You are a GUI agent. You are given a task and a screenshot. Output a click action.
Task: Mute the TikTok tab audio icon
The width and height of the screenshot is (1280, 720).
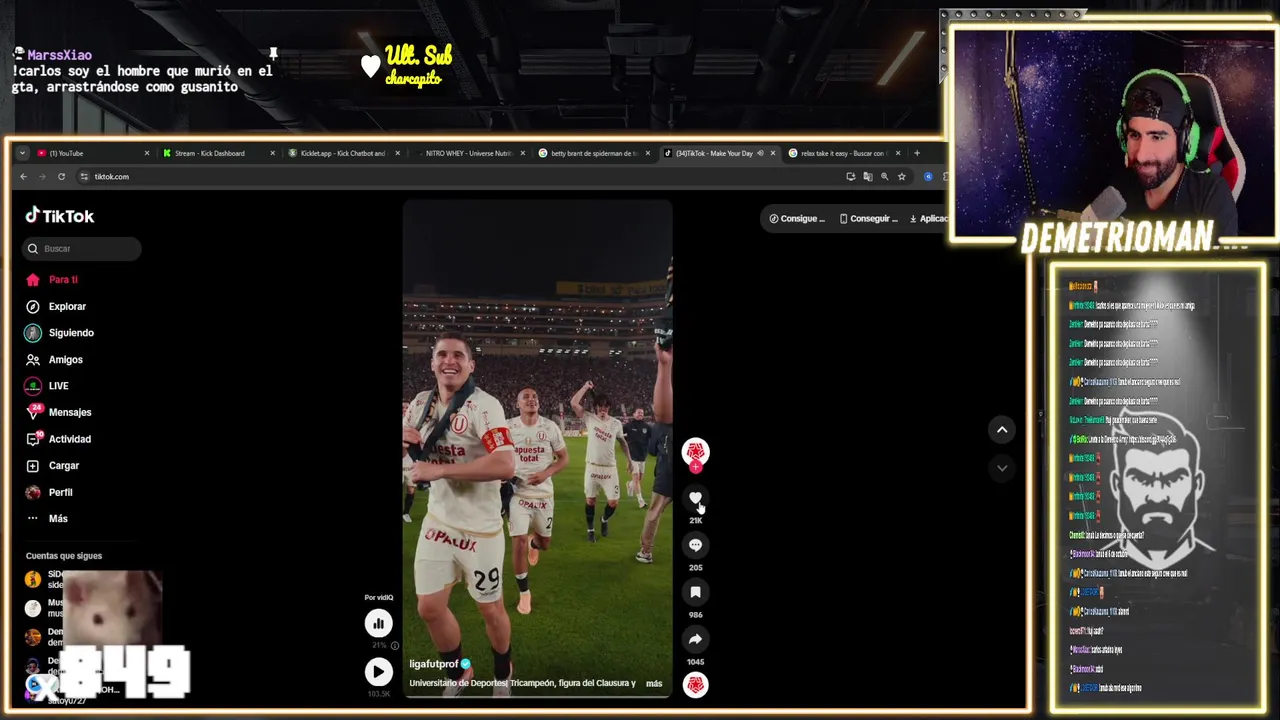pos(760,153)
